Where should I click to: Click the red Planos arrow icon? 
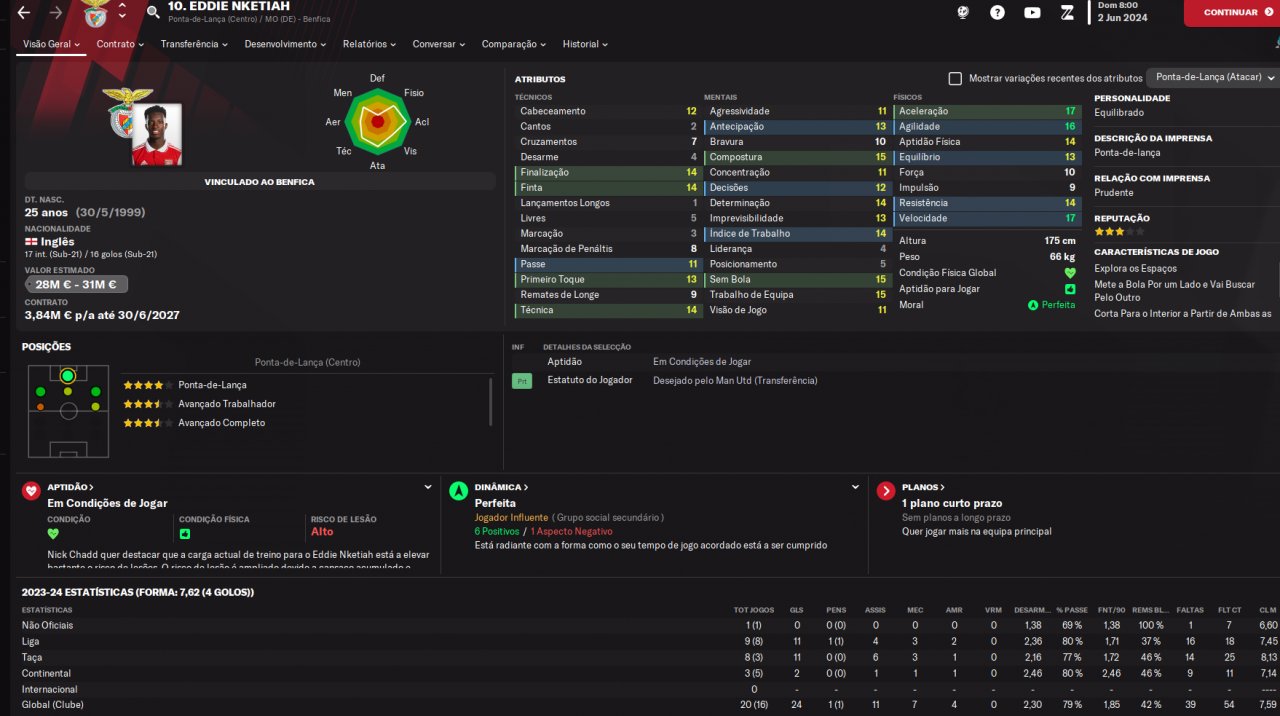coord(885,491)
